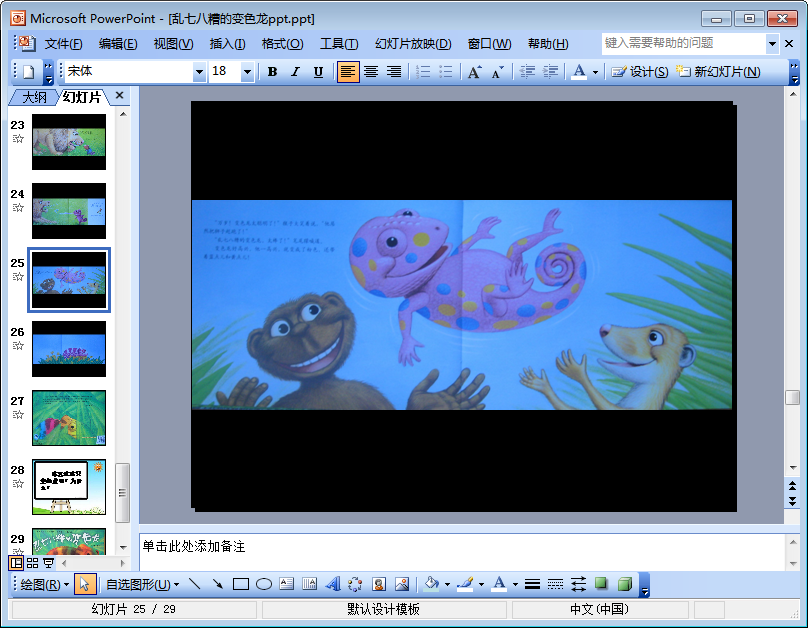
Task: Select slide 24 thumbnail
Action: pyautogui.click(x=69, y=211)
